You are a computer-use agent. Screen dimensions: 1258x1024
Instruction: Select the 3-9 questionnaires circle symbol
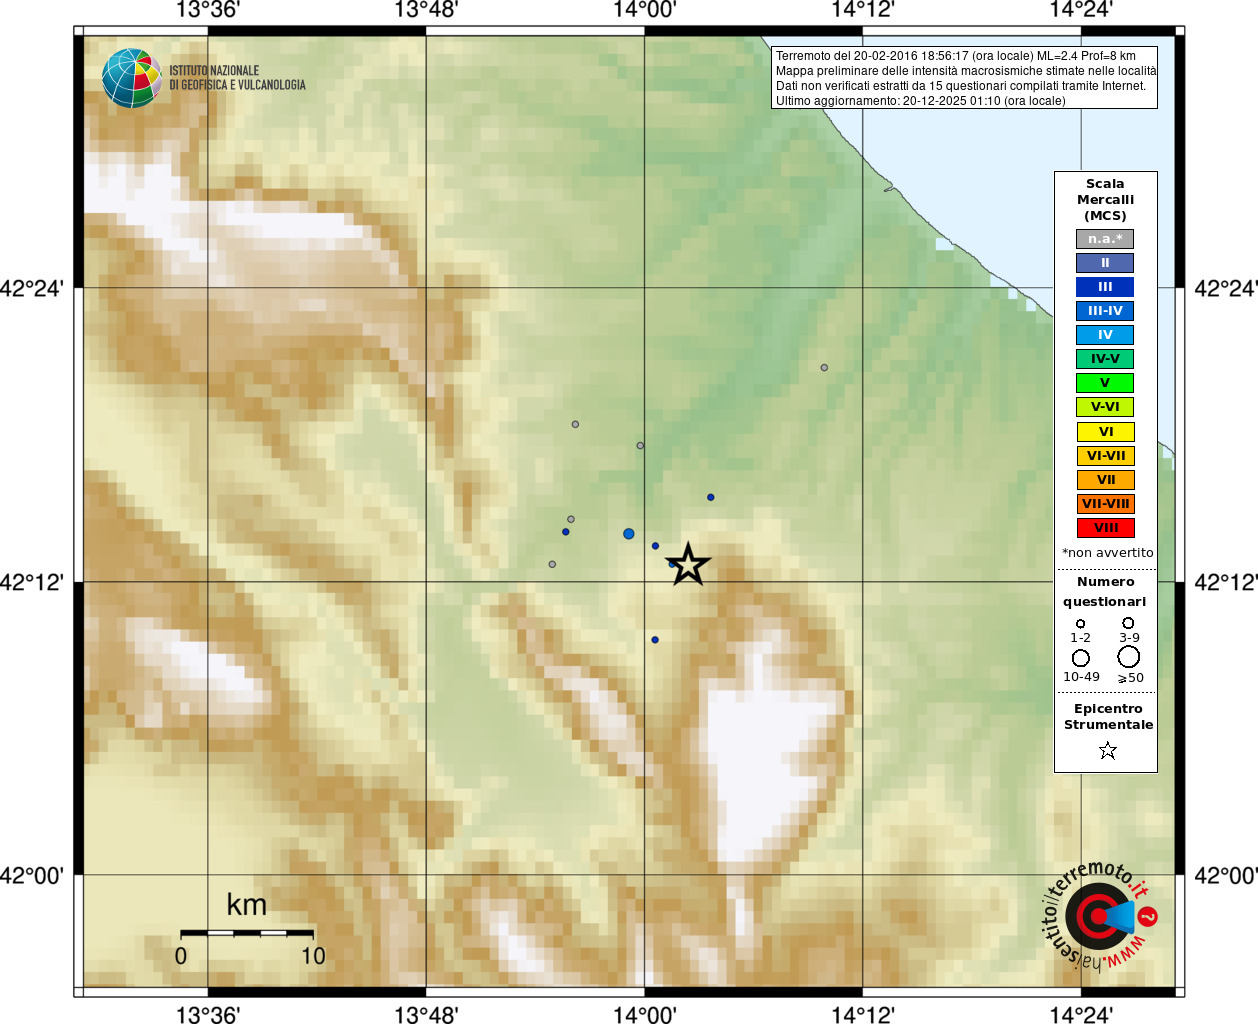click(1128, 623)
